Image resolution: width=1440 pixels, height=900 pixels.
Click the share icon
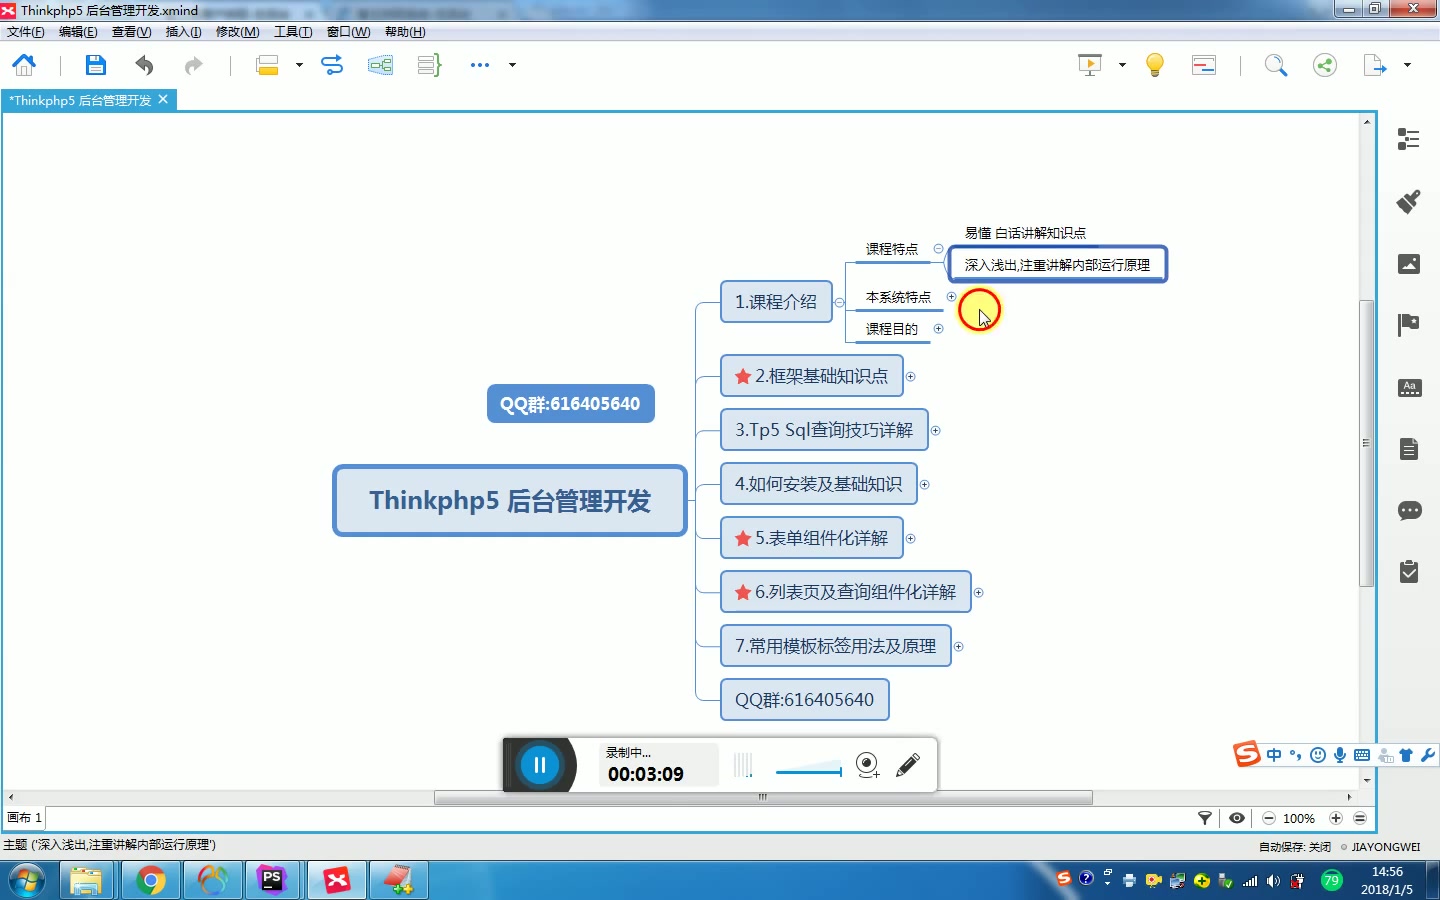(1325, 65)
